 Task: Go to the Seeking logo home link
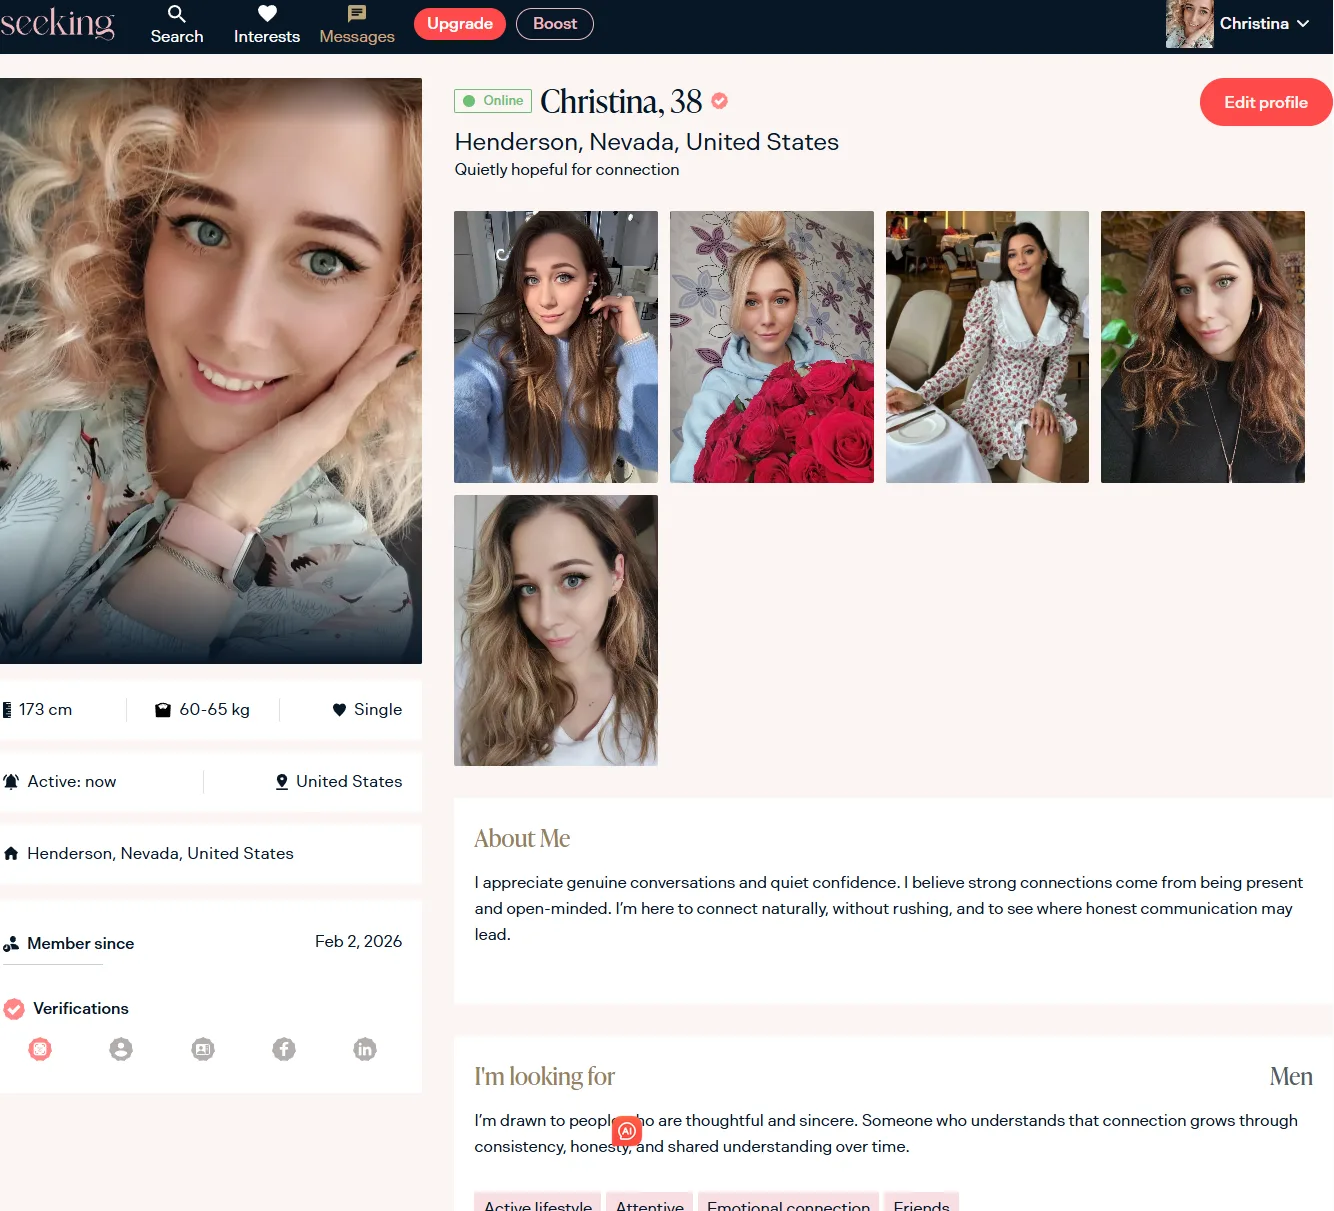pos(58,23)
